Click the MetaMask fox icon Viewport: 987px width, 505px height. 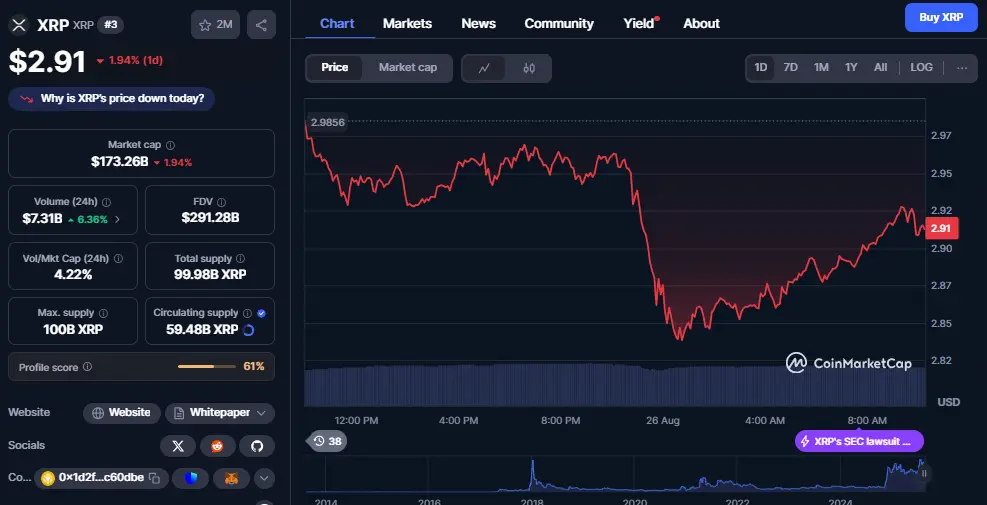[x=232, y=479]
